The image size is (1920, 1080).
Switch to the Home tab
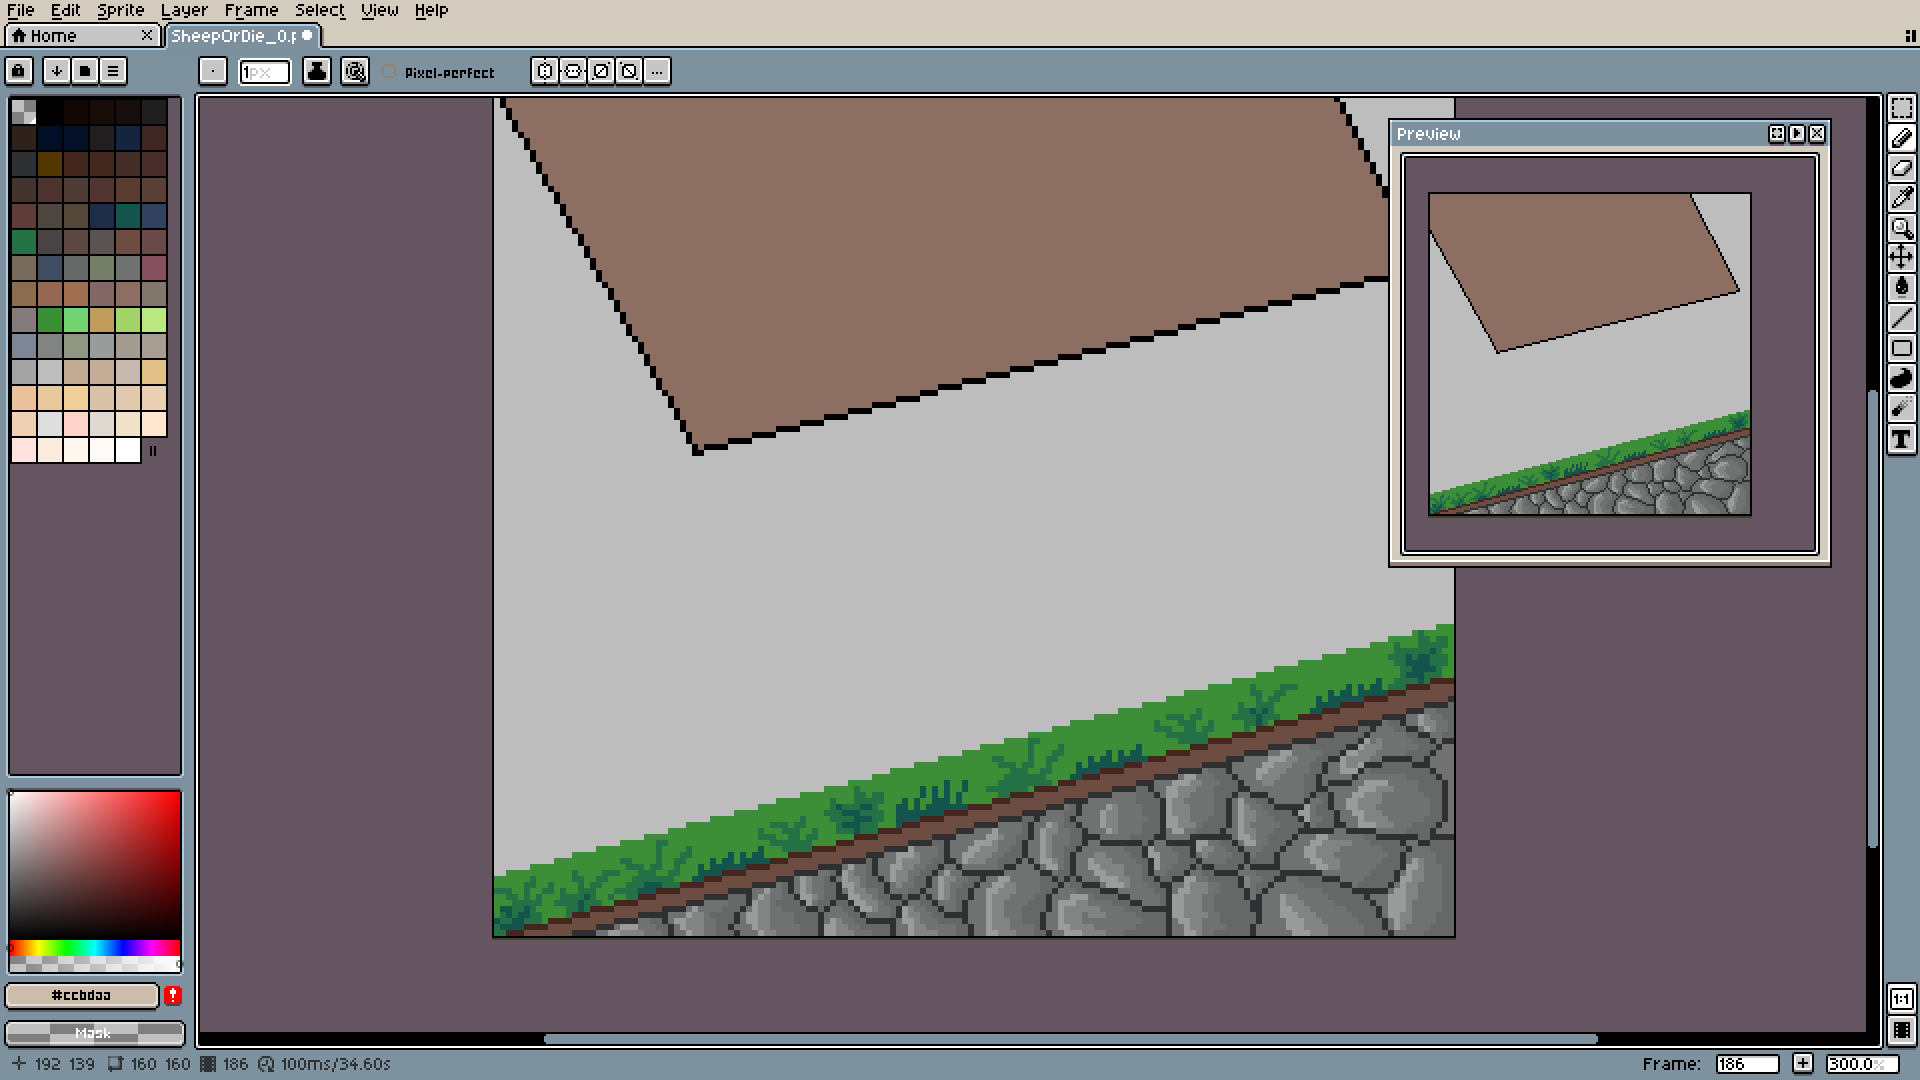pos(55,36)
